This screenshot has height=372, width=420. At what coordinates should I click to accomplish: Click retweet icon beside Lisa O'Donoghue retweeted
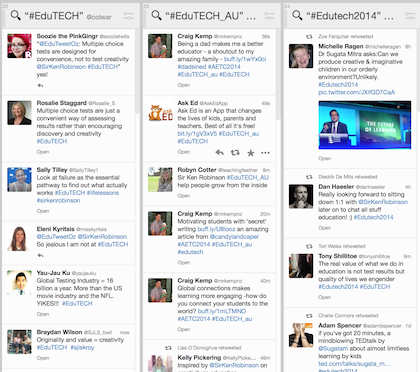click(x=169, y=348)
